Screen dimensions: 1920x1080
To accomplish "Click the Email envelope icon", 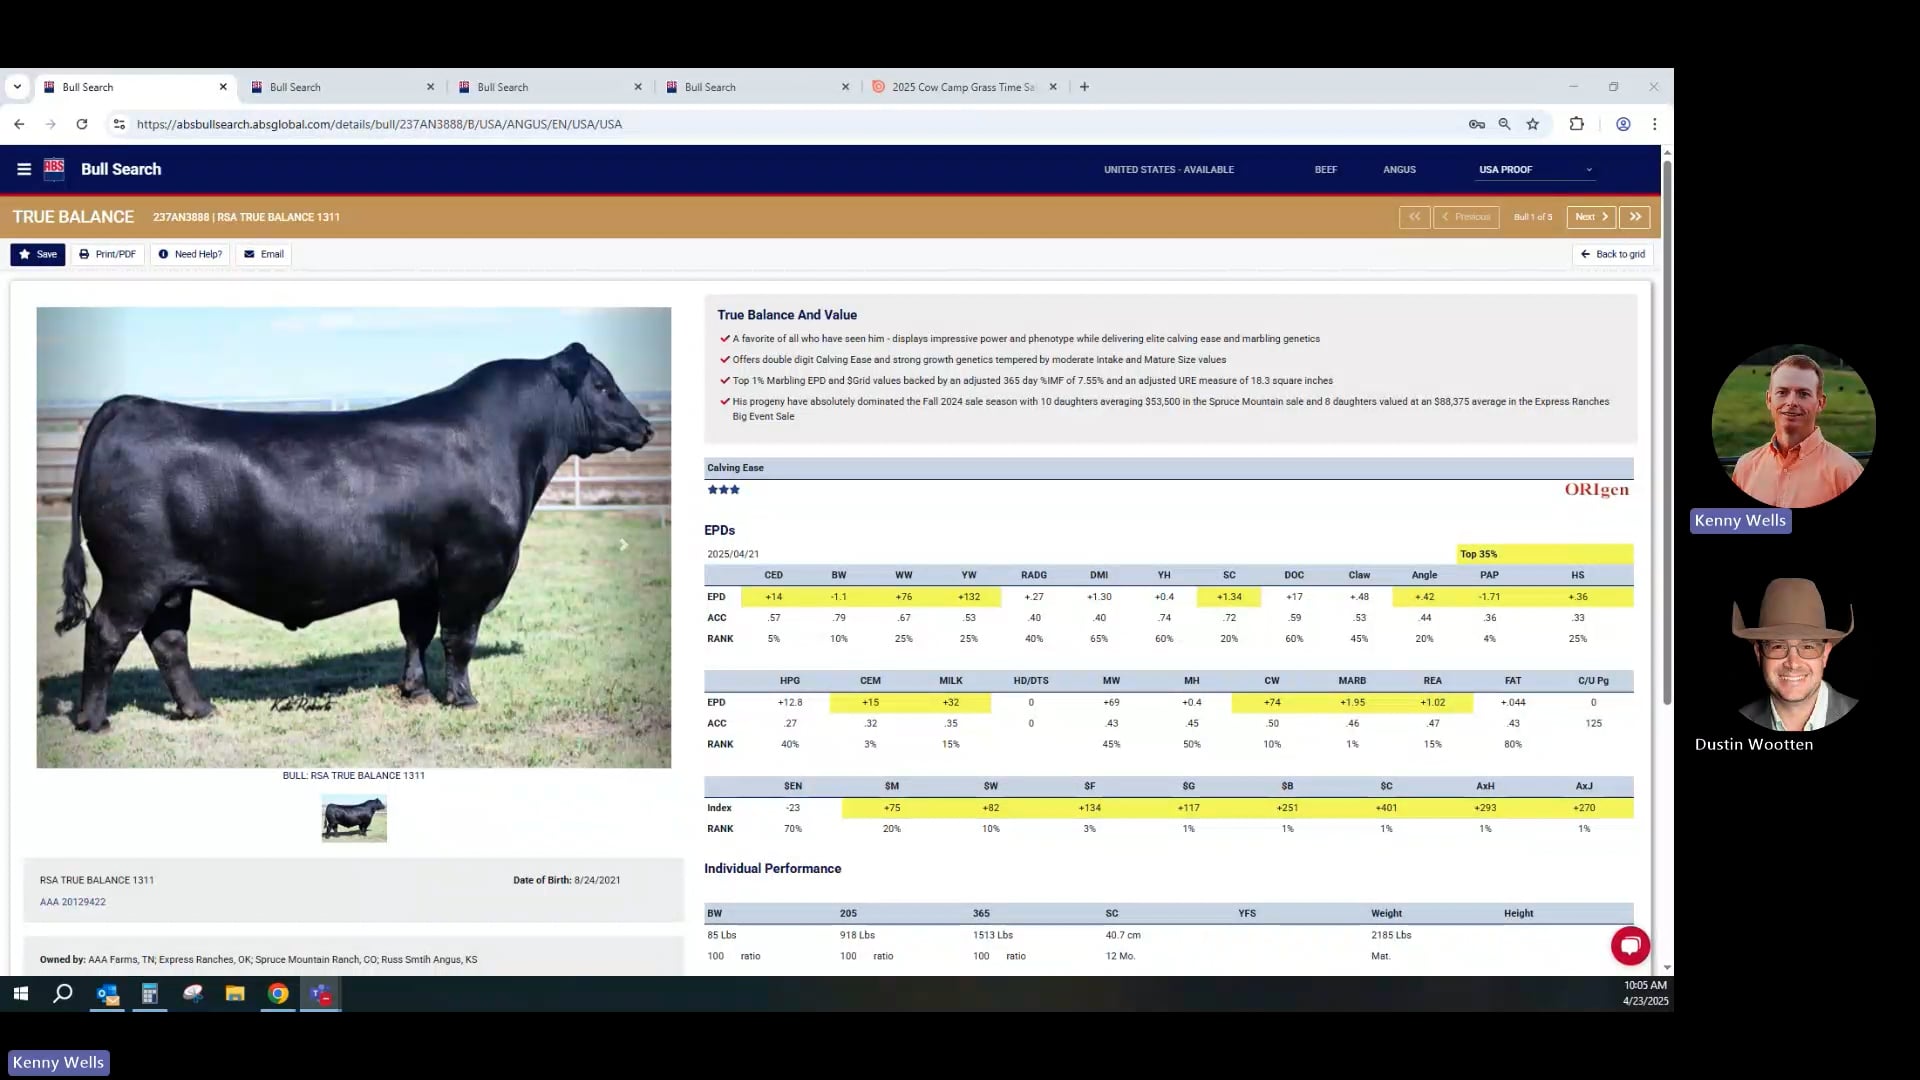I will point(249,254).
